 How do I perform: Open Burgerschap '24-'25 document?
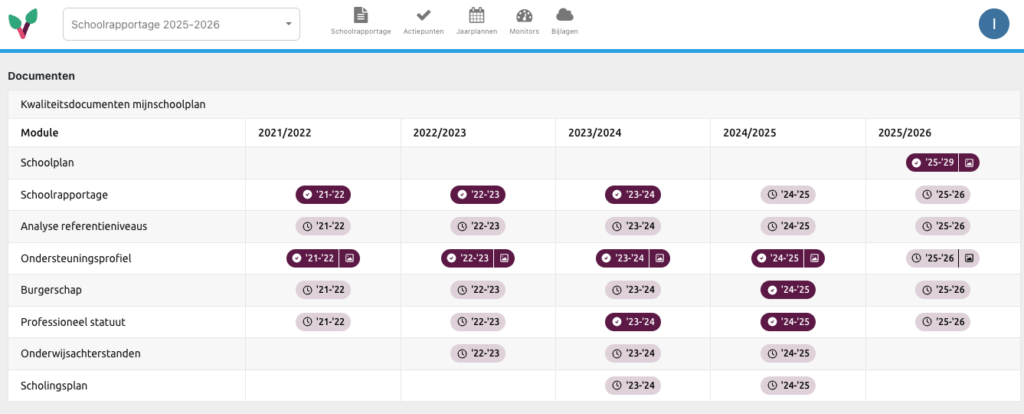(x=787, y=290)
